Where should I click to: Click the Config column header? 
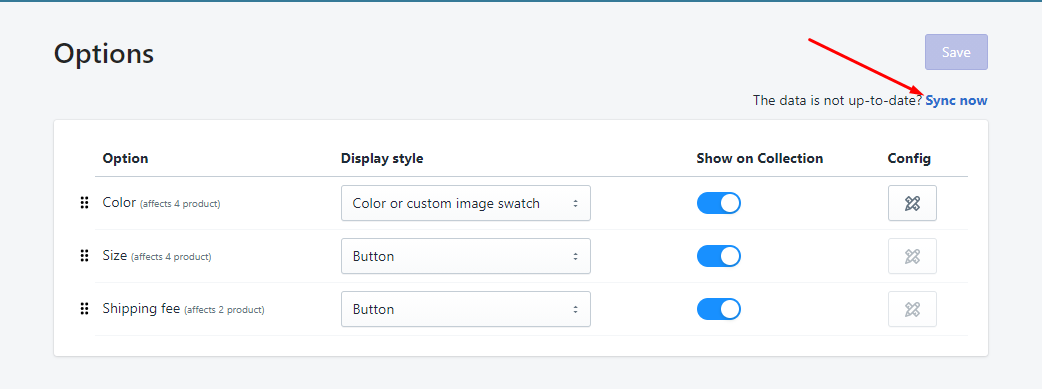pyautogui.click(x=909, y=158)
